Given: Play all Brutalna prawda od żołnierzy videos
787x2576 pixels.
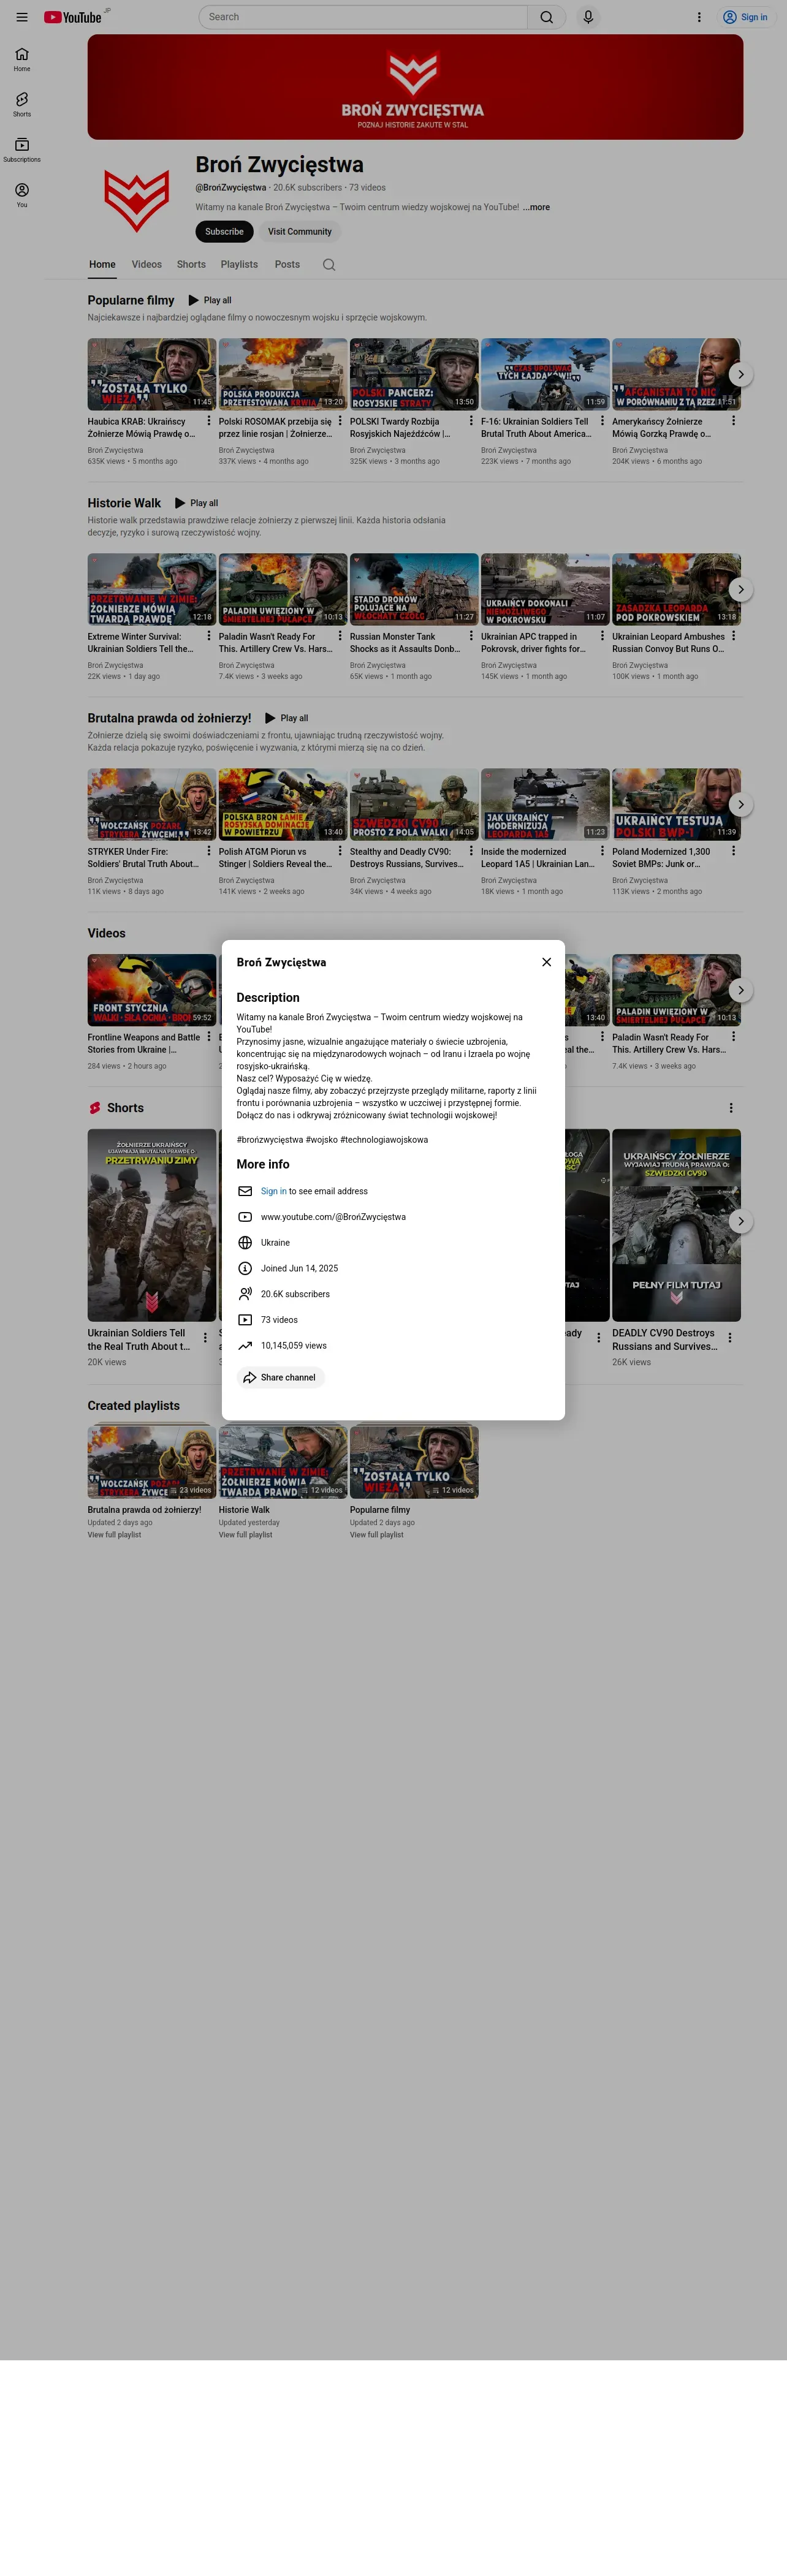Looking at the screenshot, I should pyautogui.click(x=286, y=718).
